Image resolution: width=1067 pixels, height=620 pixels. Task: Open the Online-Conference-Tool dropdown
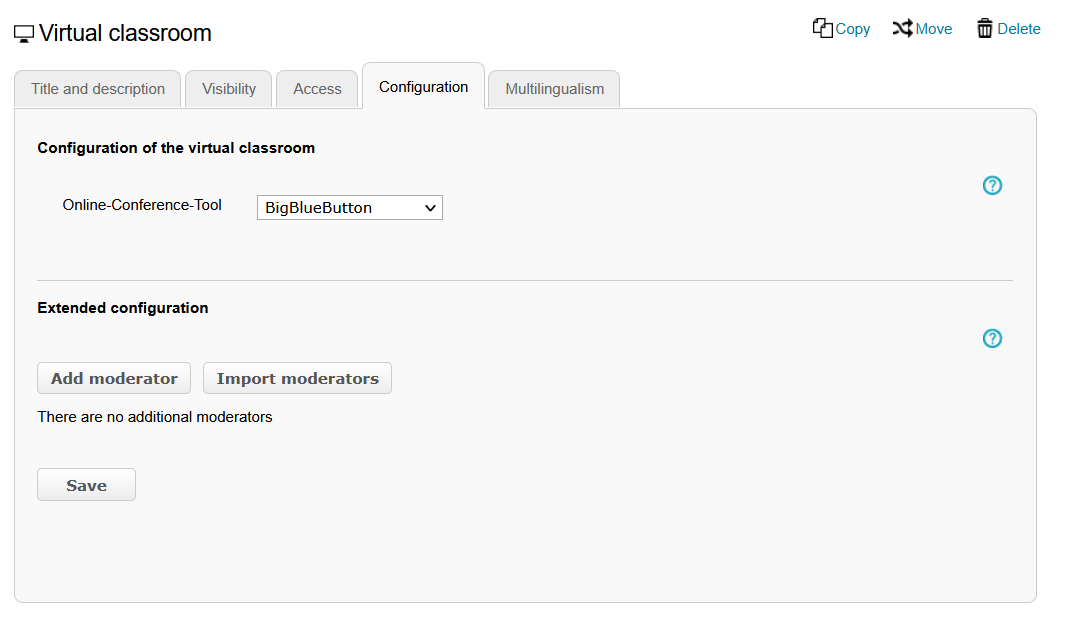(x=349, y=207)
